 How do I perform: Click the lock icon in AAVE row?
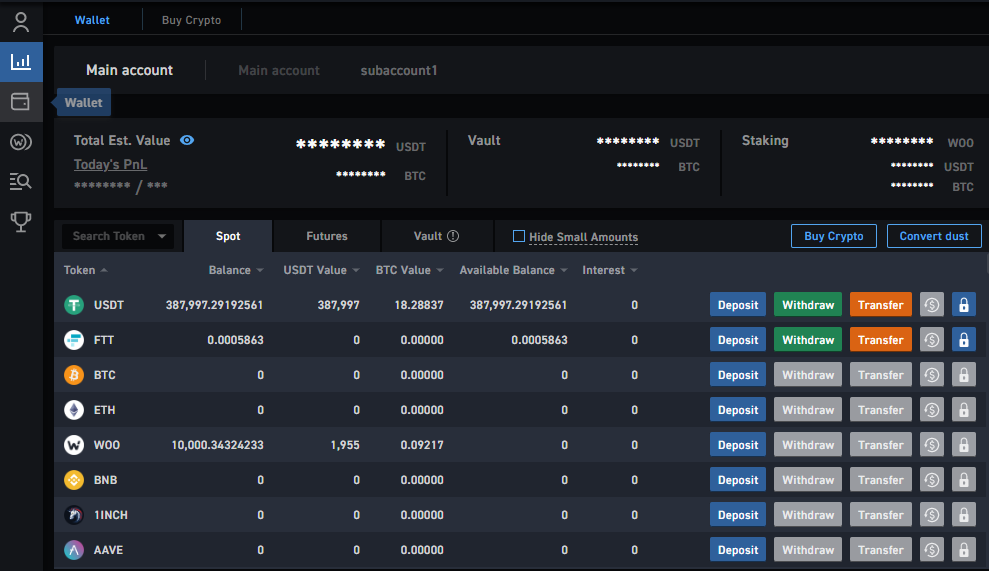click(x=964, y=550)
